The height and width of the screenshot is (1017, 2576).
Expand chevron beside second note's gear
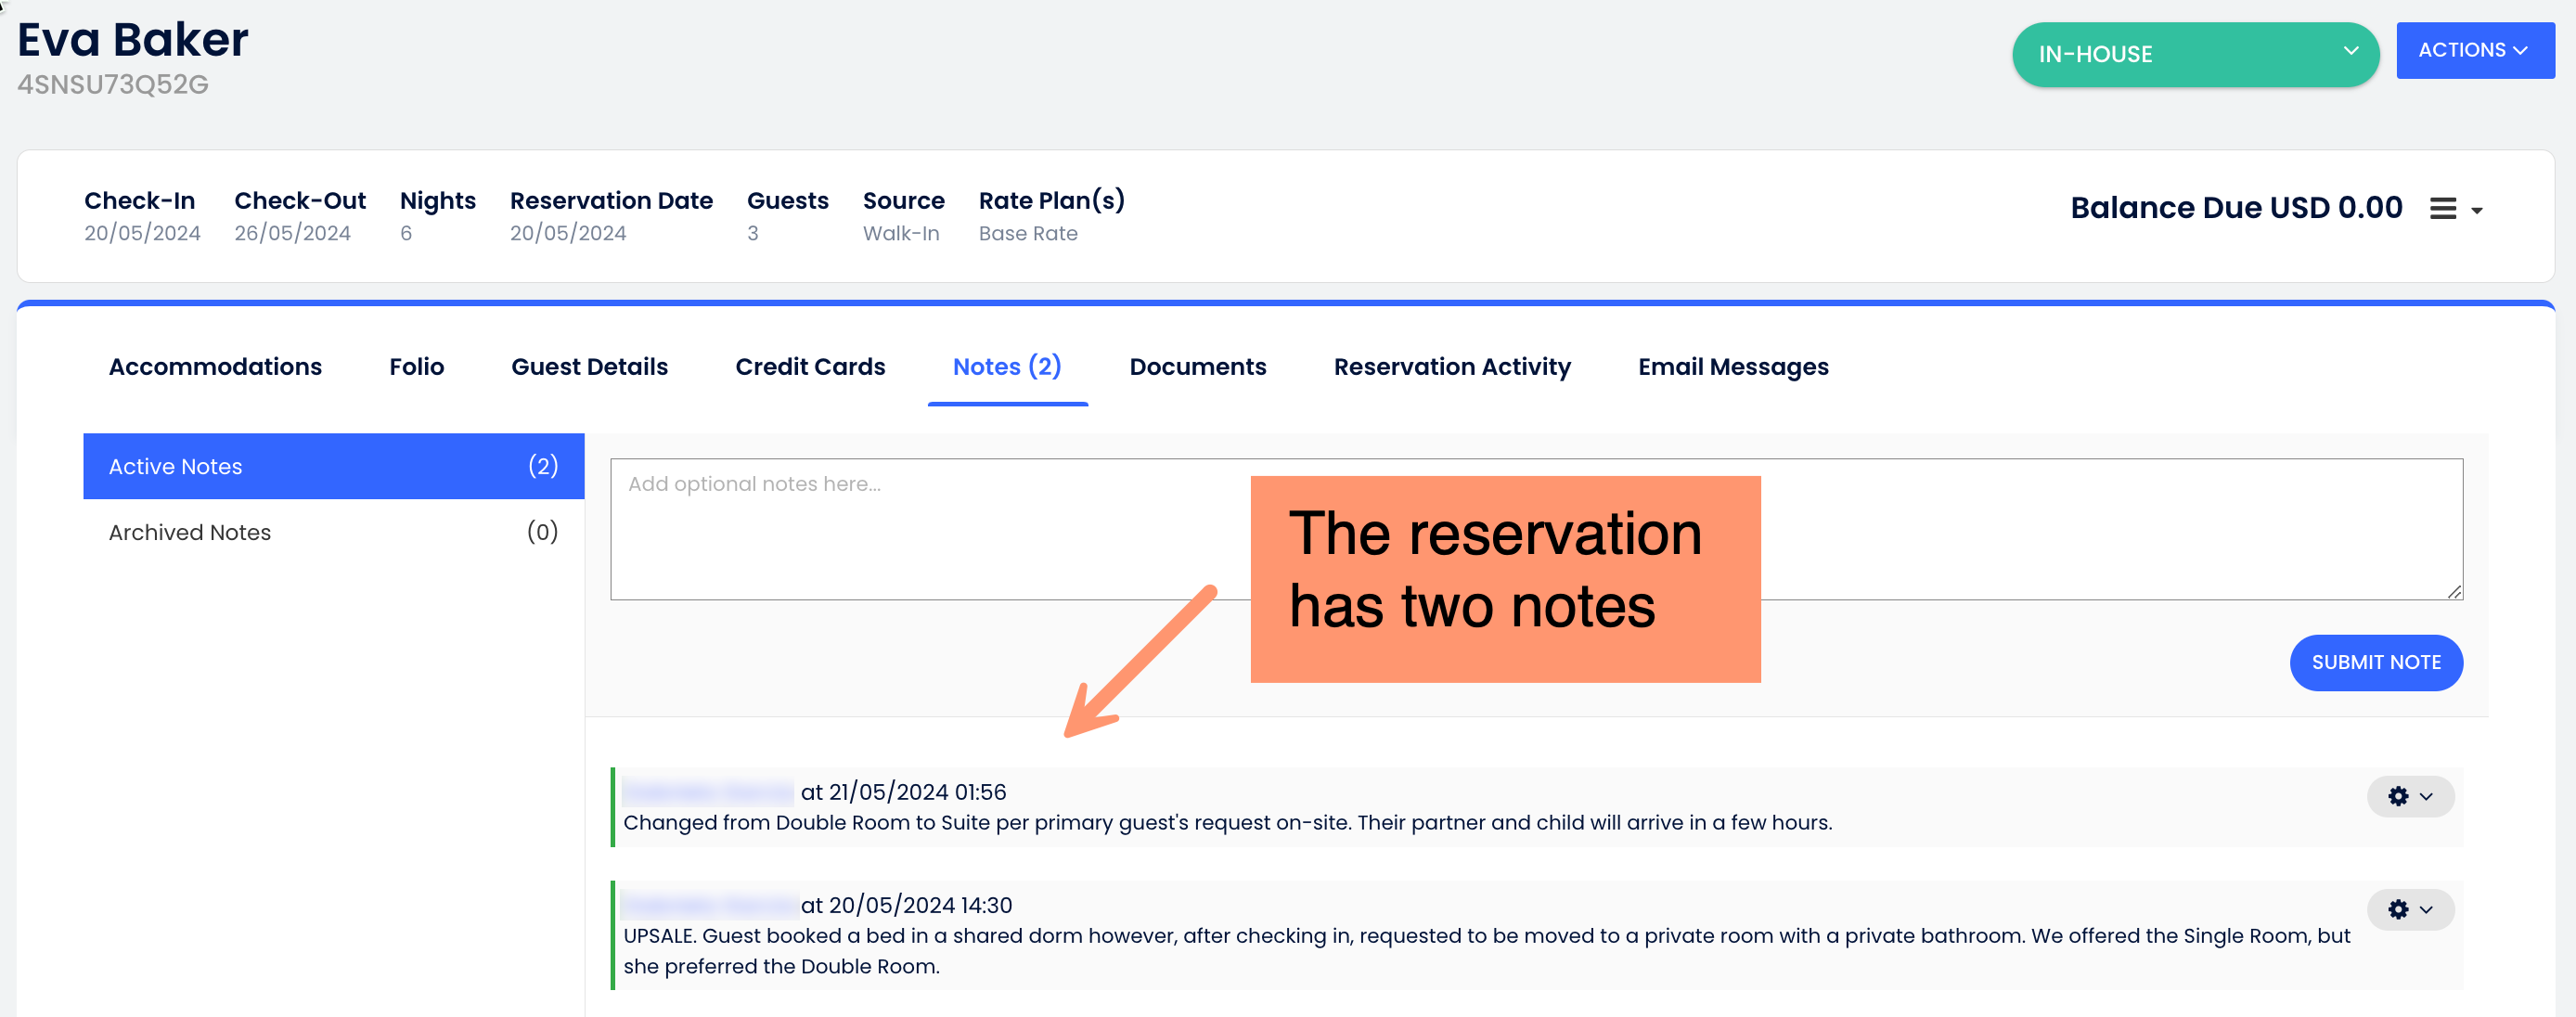pyautogui.click(x=2425, y=909)
